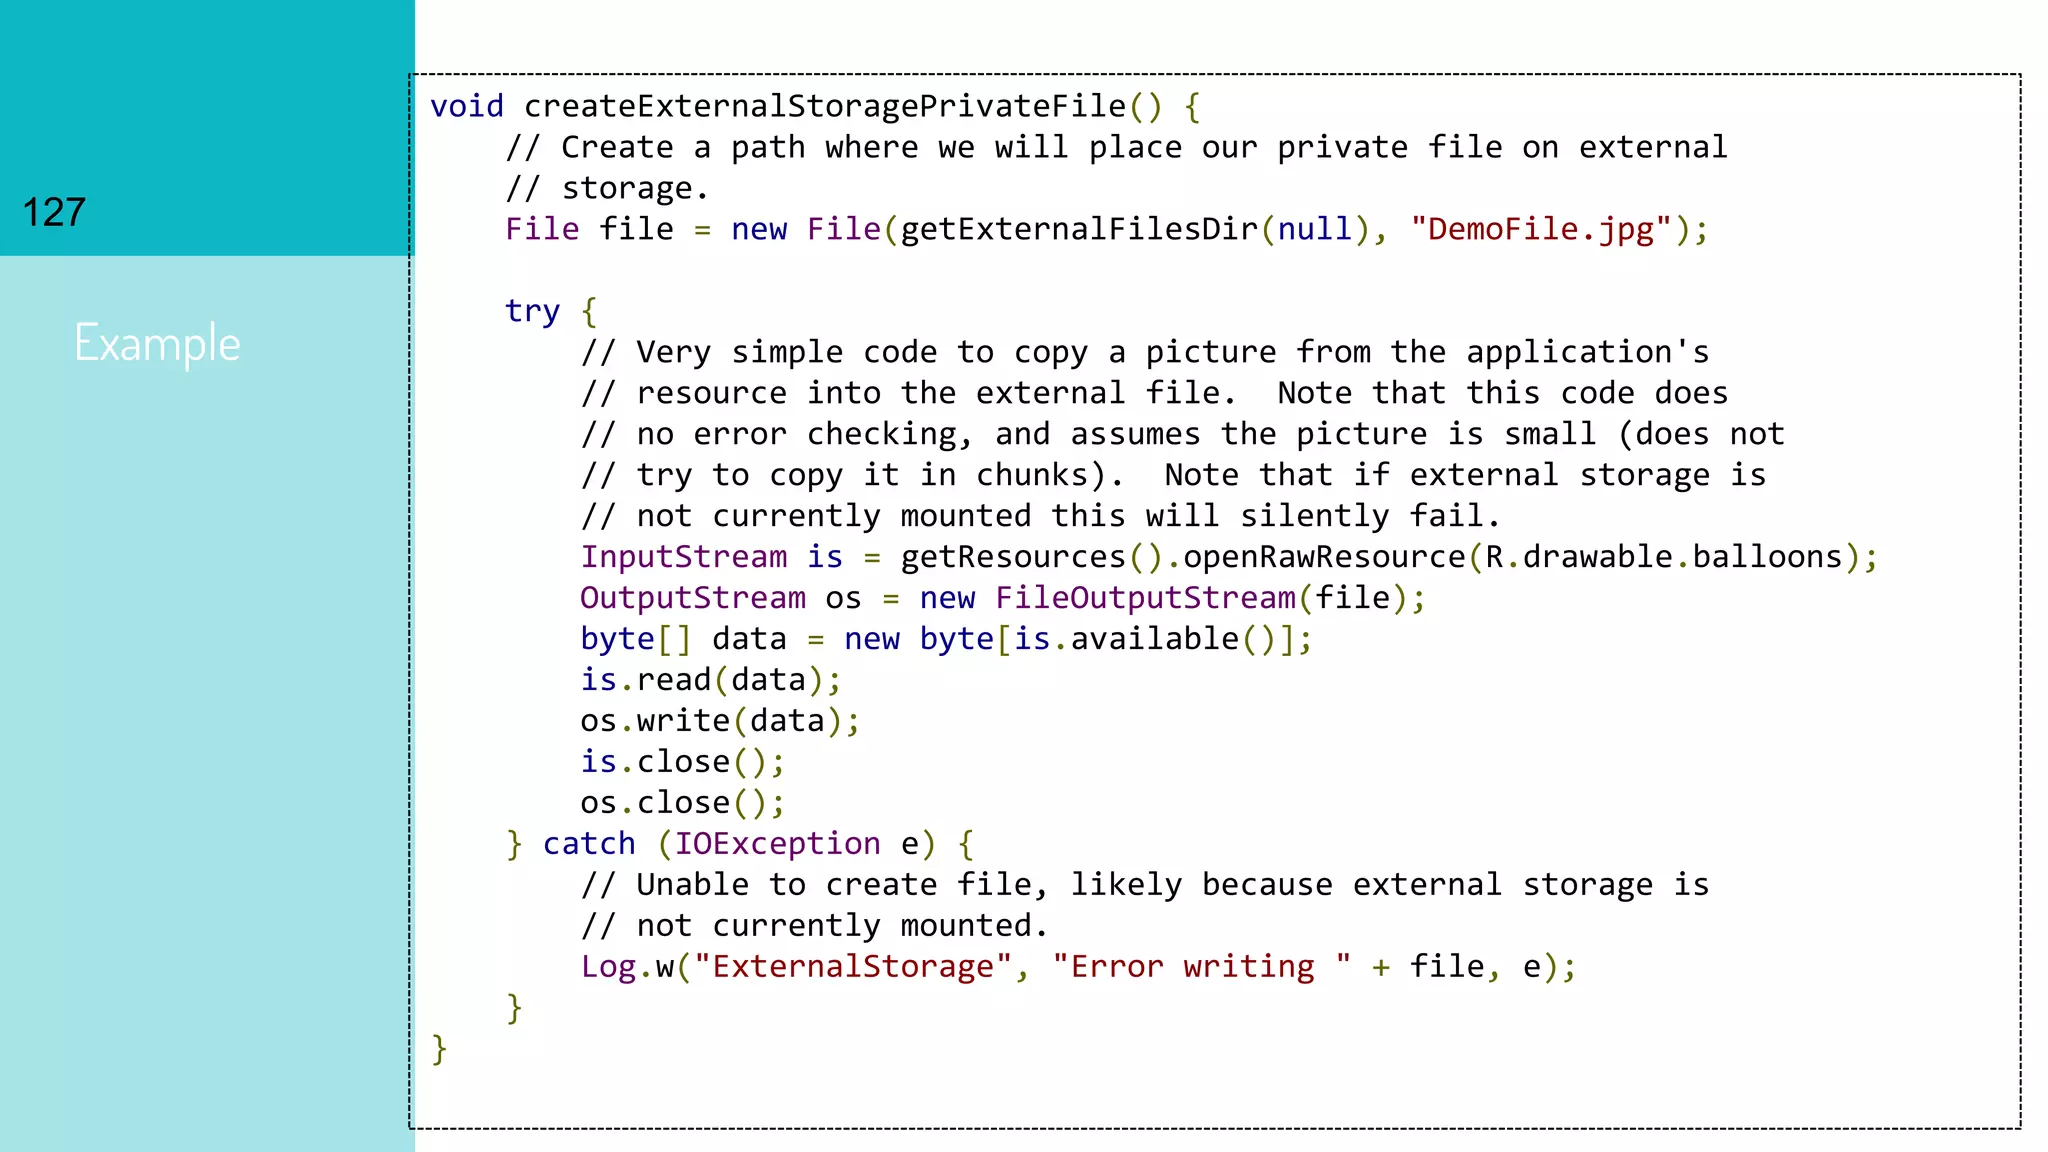Click the comment line '// storage.'

pyautogui.click(x=607, y=188)
